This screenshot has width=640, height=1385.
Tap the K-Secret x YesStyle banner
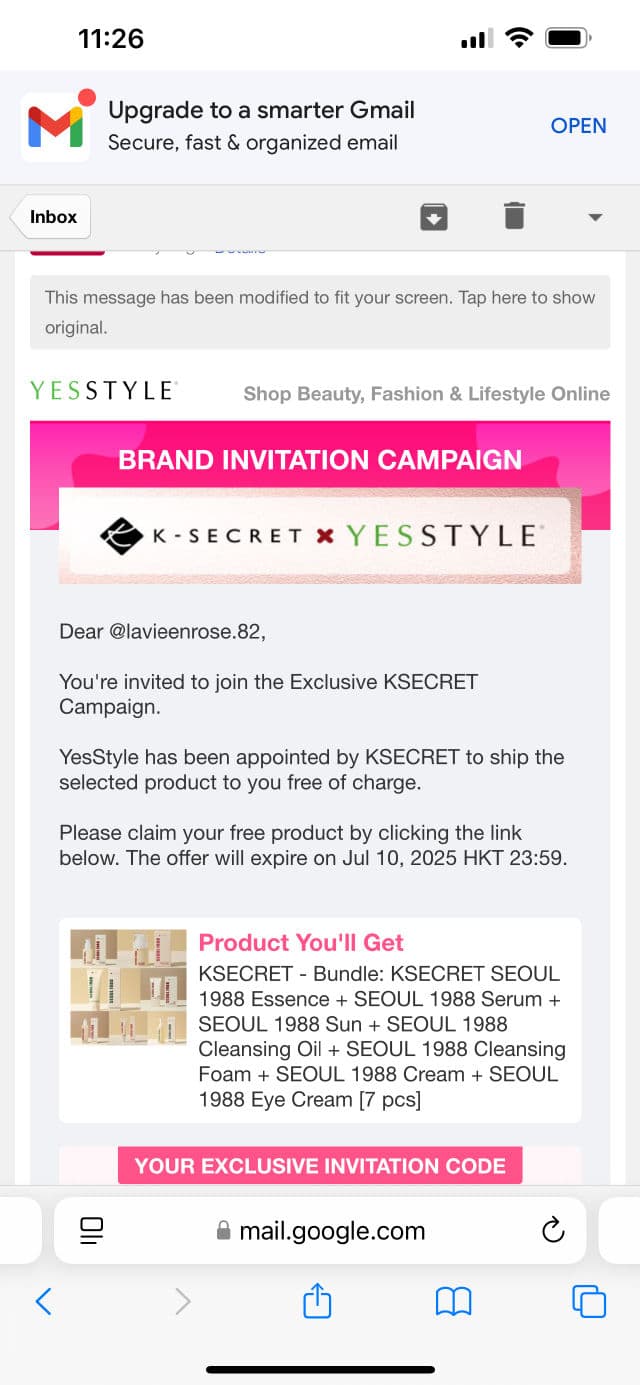click(320, 536)
